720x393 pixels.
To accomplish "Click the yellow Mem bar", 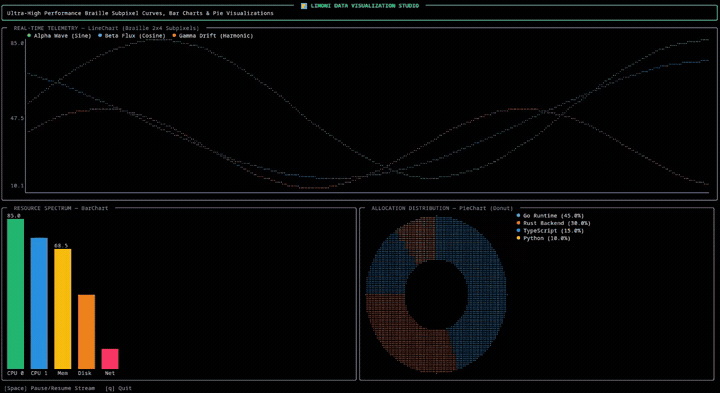I will [62, 309].
